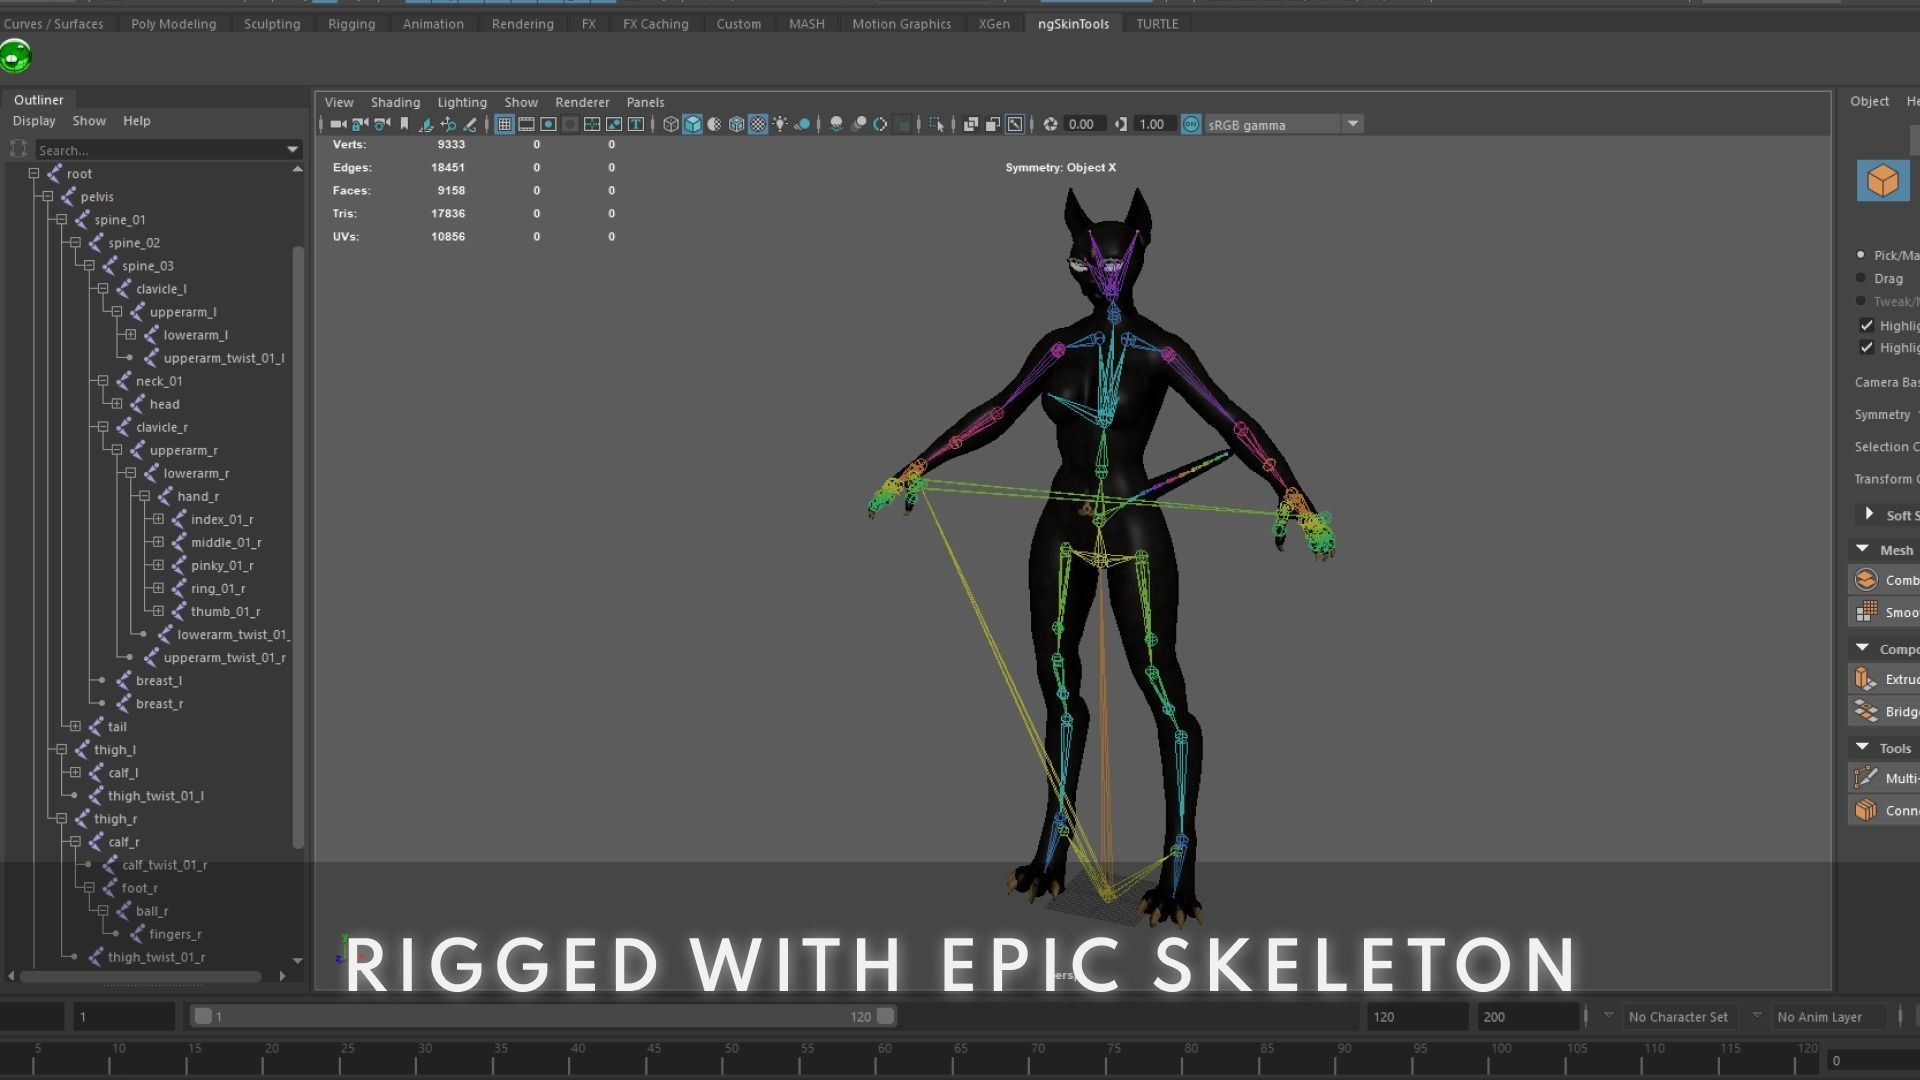Click the Multi-Cut tool button

(x=1884, y=778)
